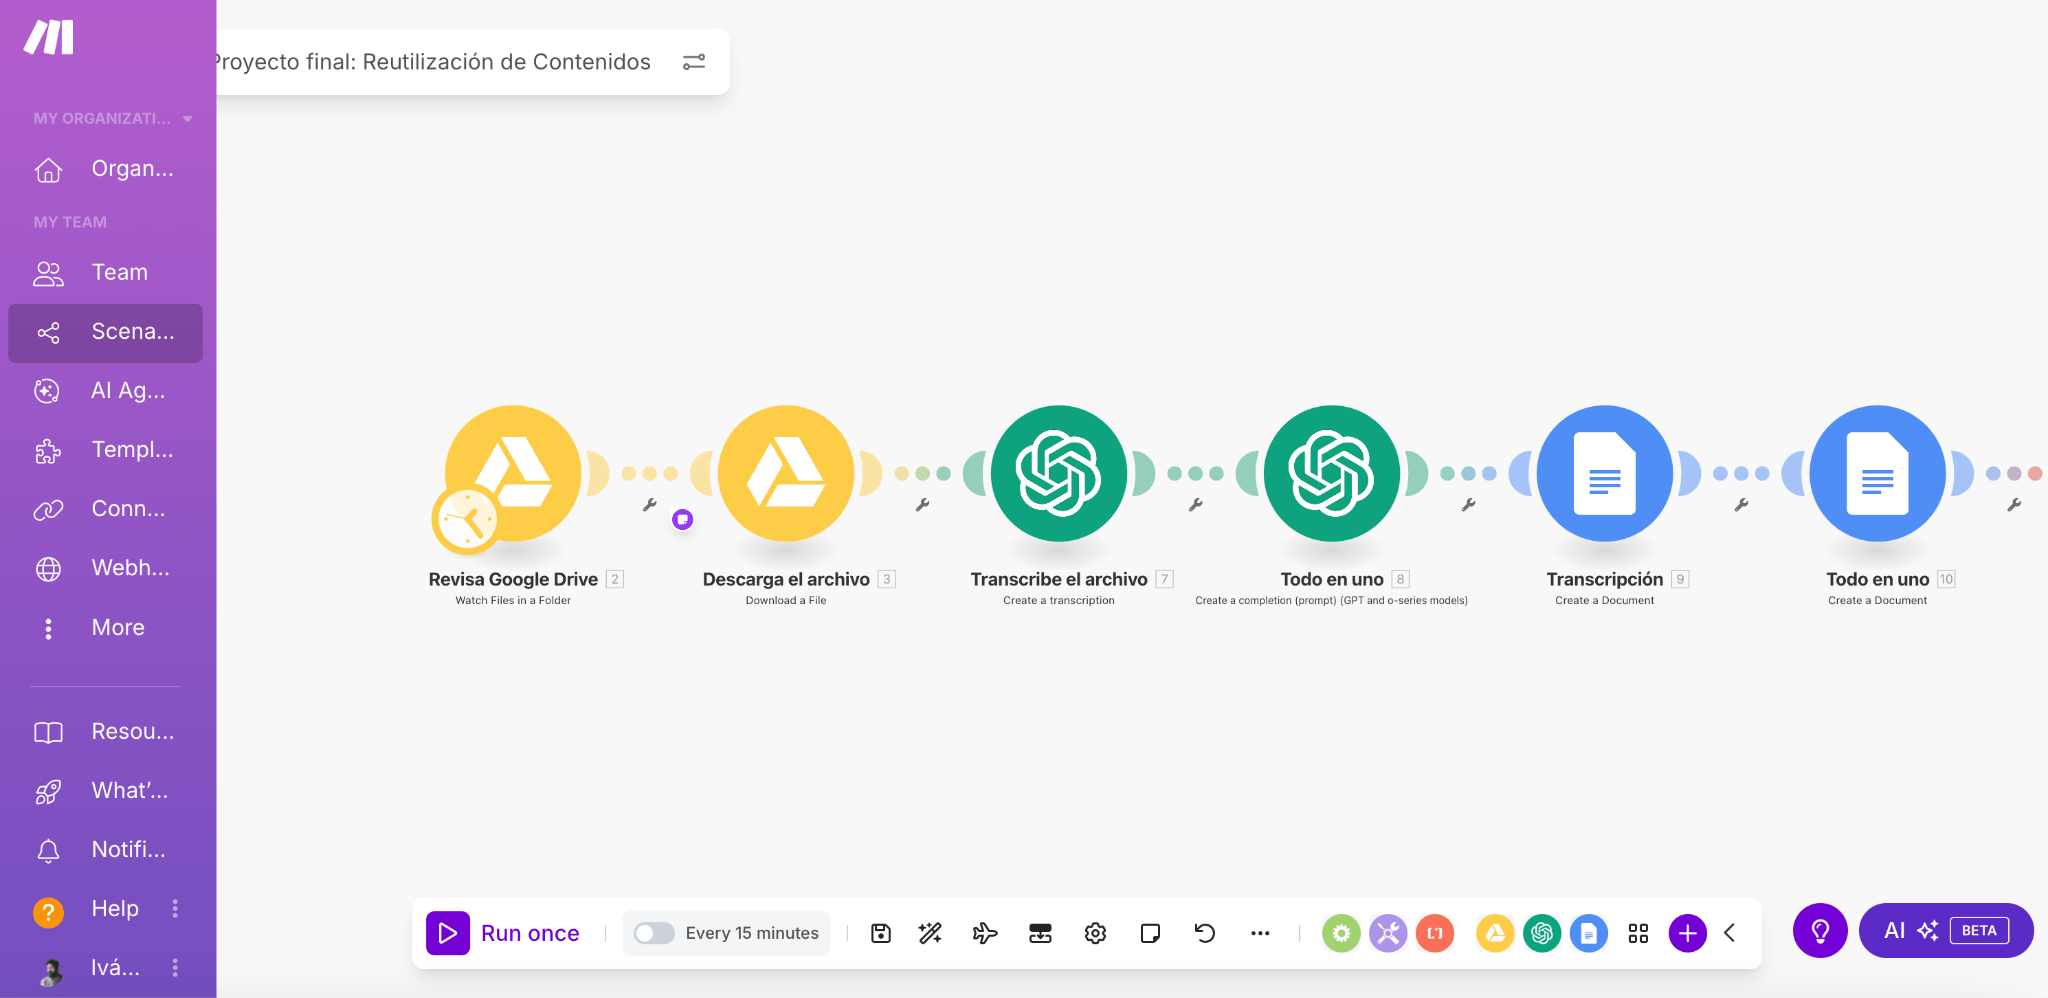Click the lightbulb help button
This screenshot has width=2048, height=998.
[x=1820, y=931]
